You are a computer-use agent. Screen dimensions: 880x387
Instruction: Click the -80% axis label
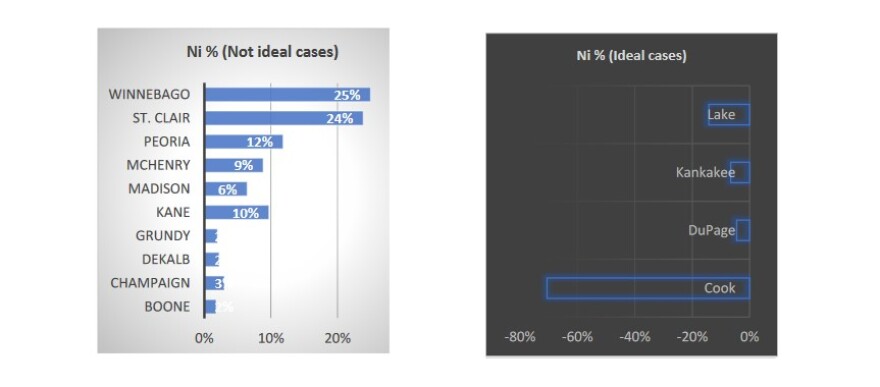(x=520, y=337)
